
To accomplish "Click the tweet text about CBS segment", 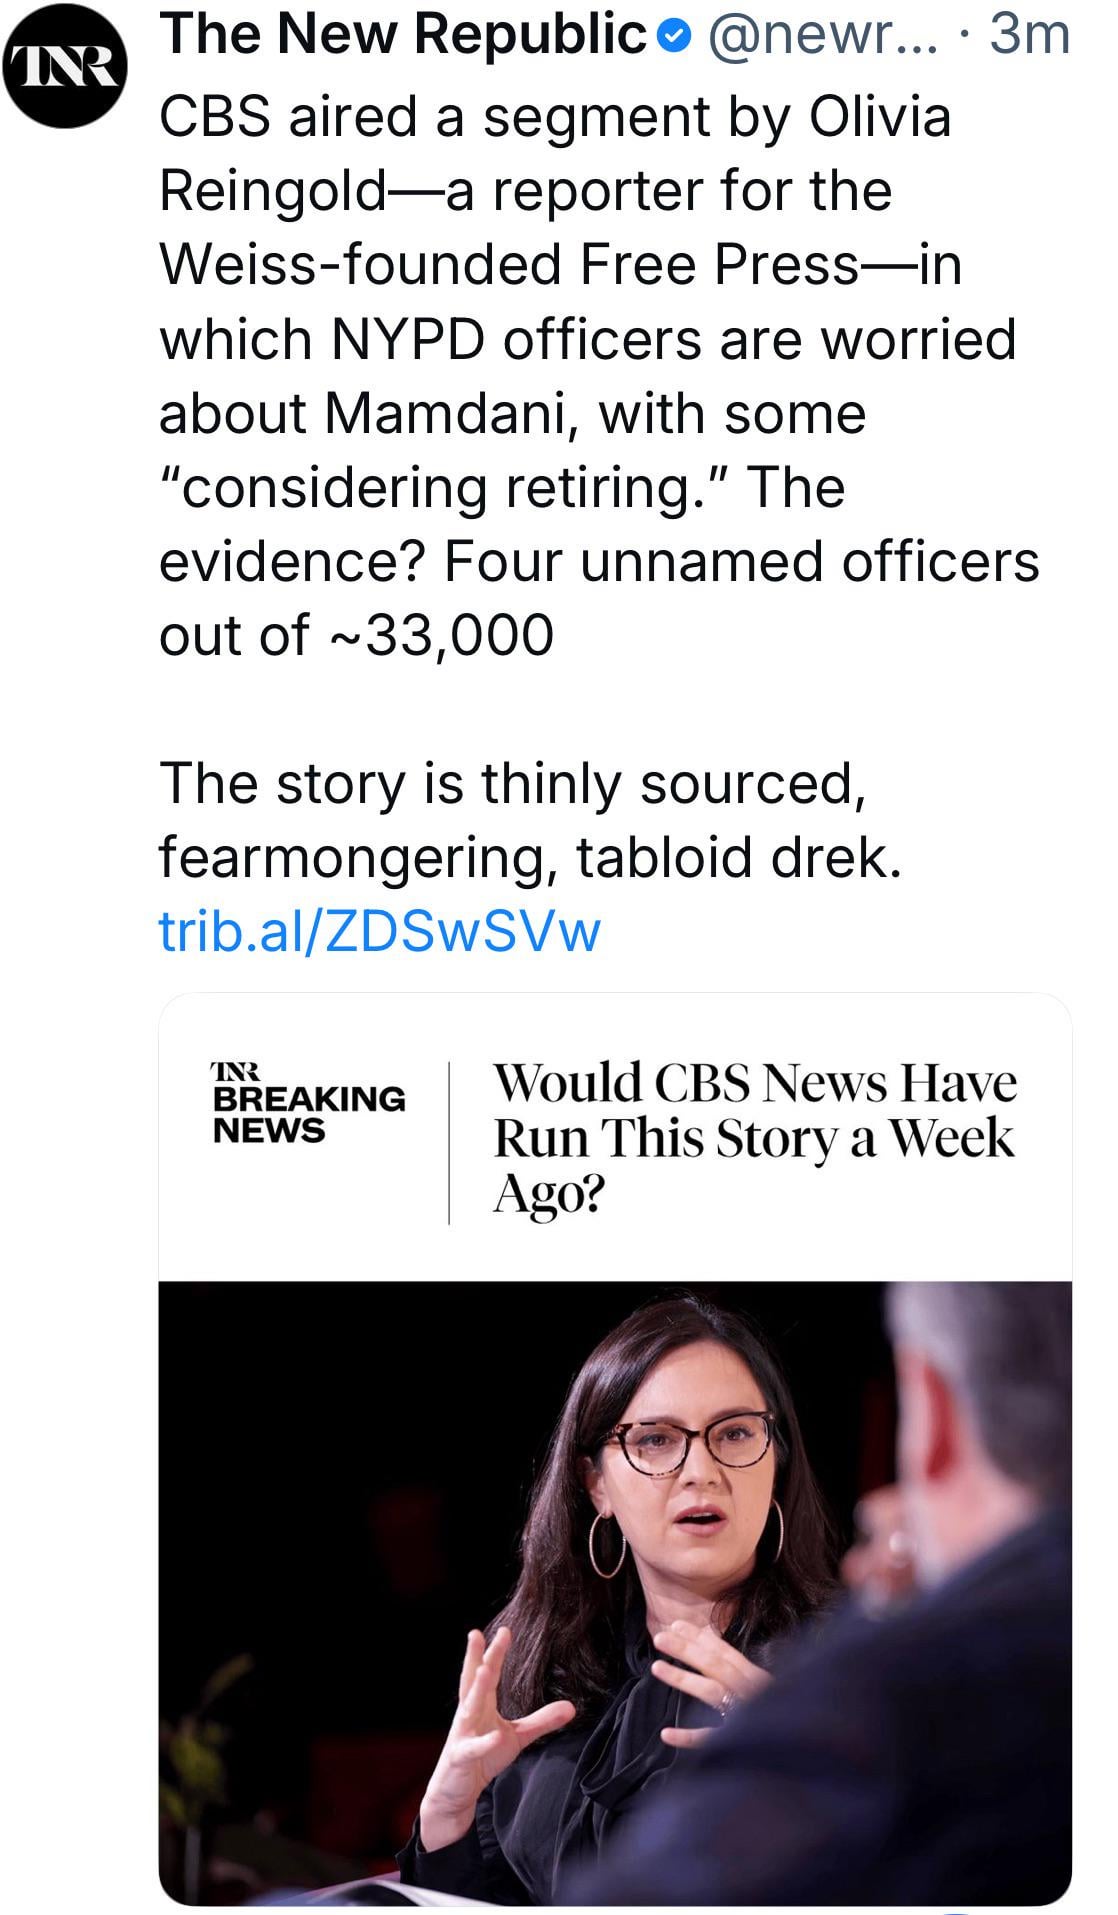I will [x=598, y=375].
